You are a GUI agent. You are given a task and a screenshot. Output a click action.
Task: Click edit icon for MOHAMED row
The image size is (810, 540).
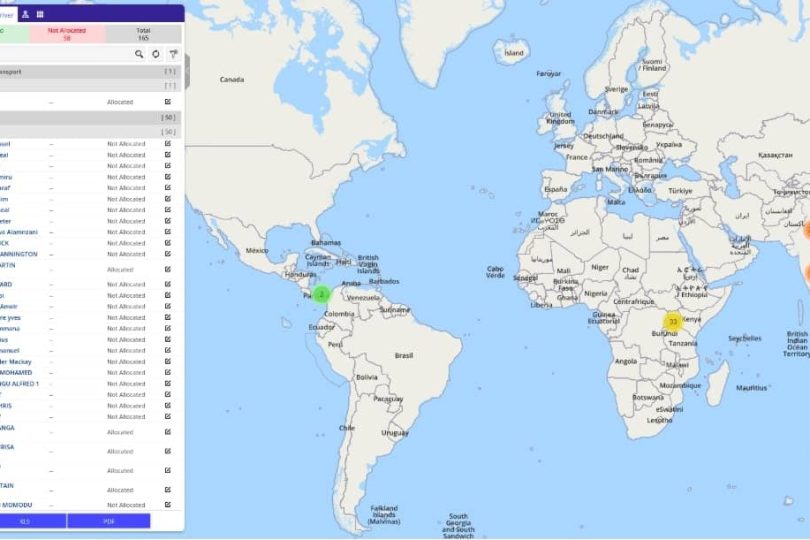[x=167, y=372]
